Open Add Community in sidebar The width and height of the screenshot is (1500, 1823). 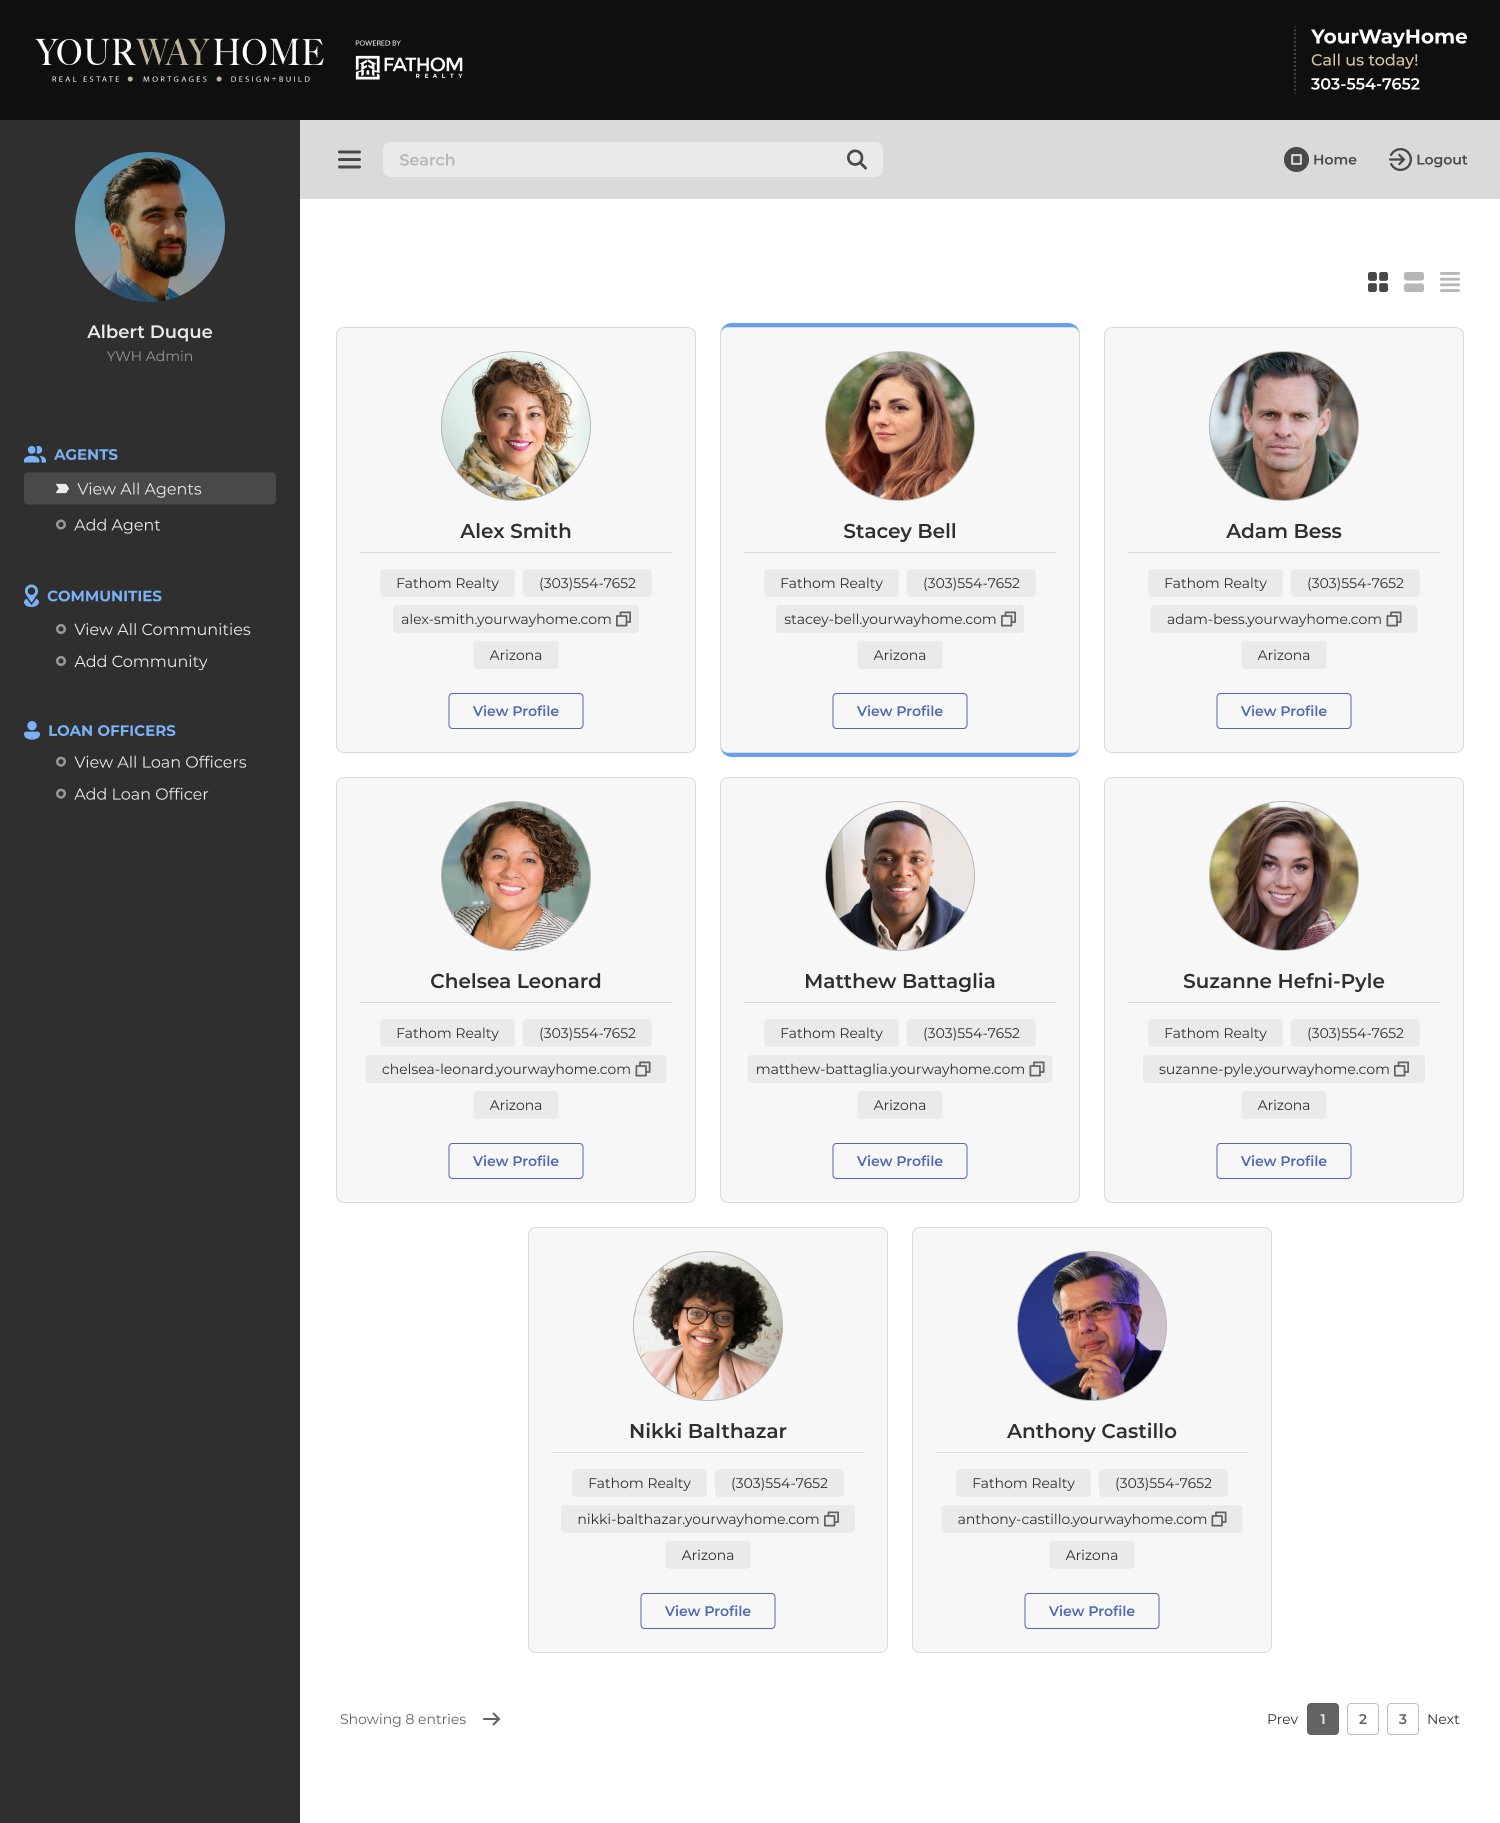(141, 661)
